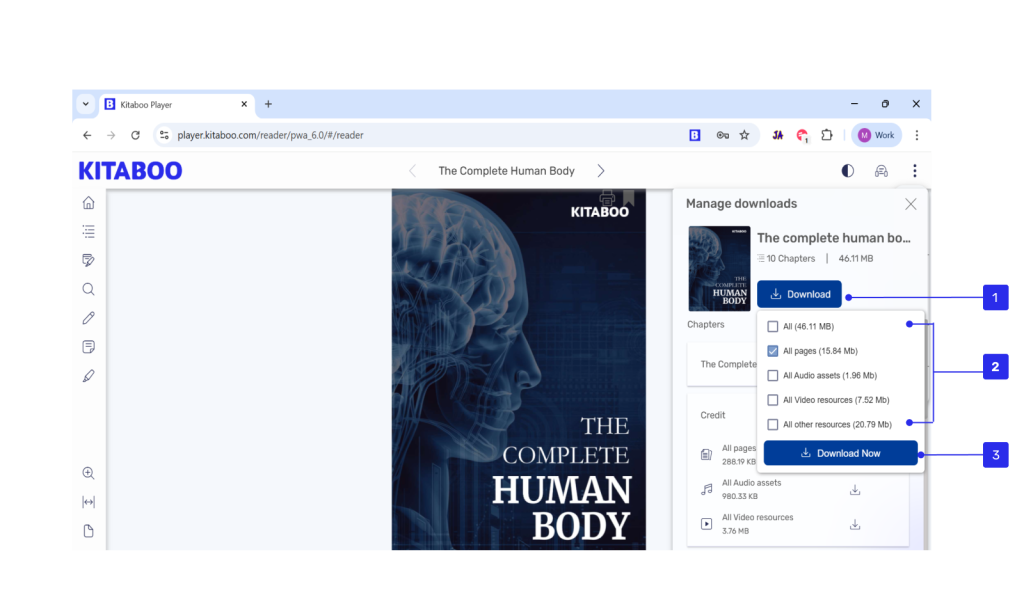Click the 'The complete human bo...' title

(833, 238)
